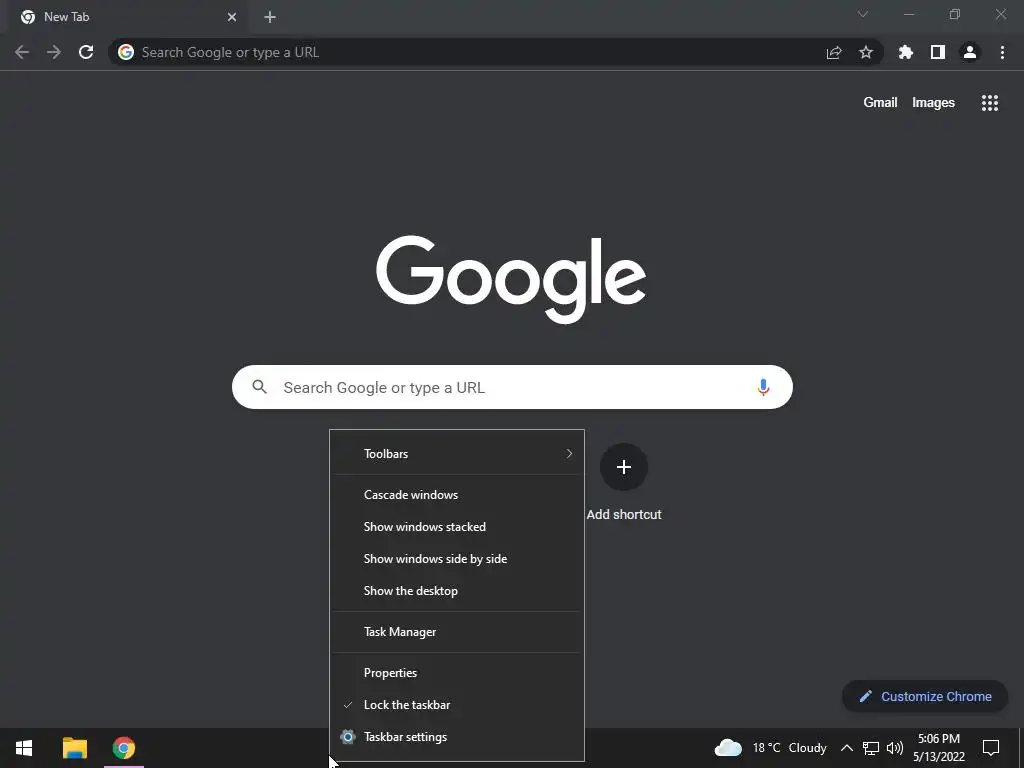The image size is (1024, 768).
Task: Click the Chrome icon in the taskbar
Action: click(x=123, y=748)
